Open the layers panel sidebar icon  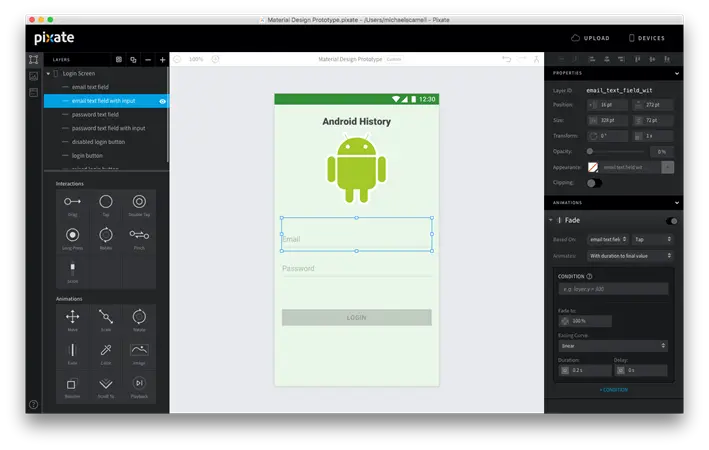(x=33, y=59)
